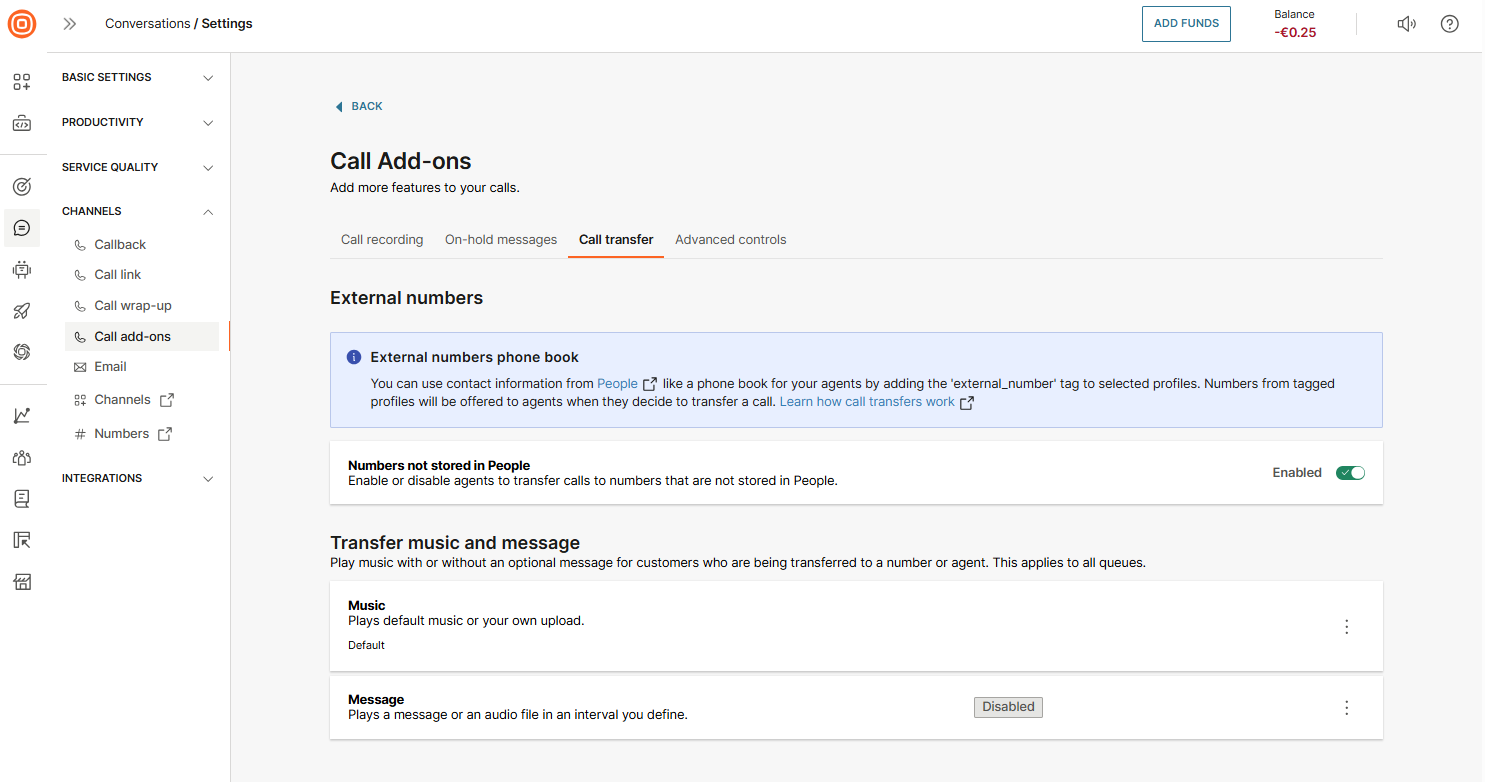The width and height of the screenshot is (1485, 782).
Task: Select Call wrap-up in the Channels list
Action: 133,306
